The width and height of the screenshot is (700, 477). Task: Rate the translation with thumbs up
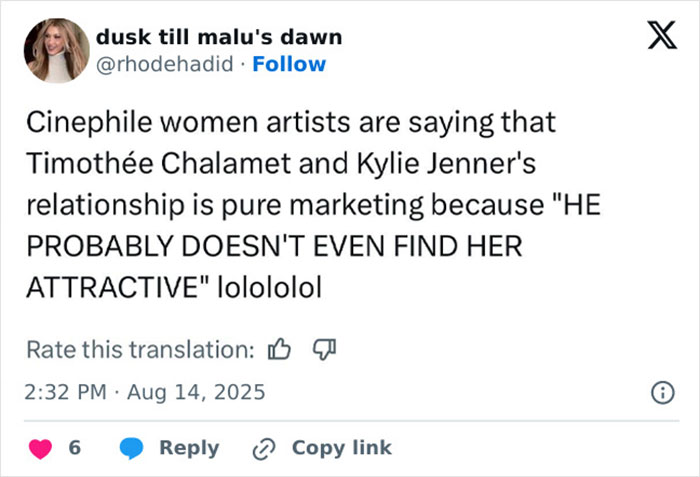[280, 350]
